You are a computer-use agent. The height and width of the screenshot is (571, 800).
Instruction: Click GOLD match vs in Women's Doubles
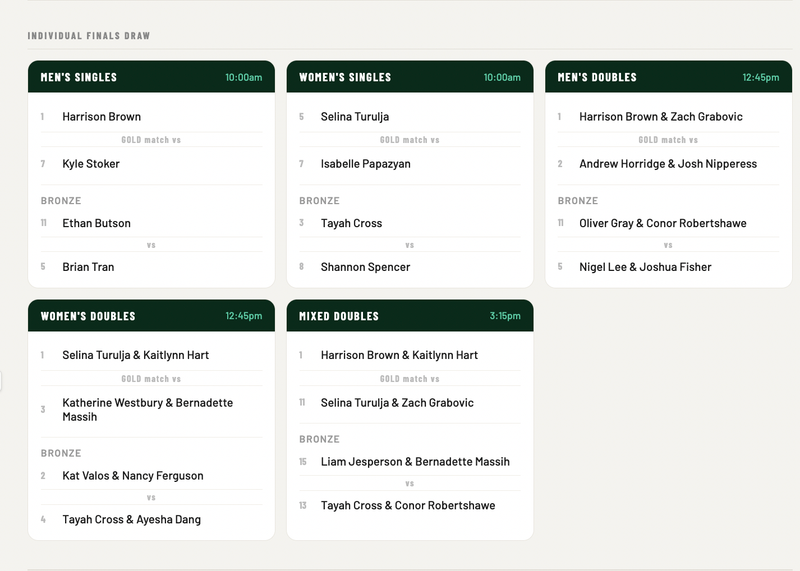151,379
